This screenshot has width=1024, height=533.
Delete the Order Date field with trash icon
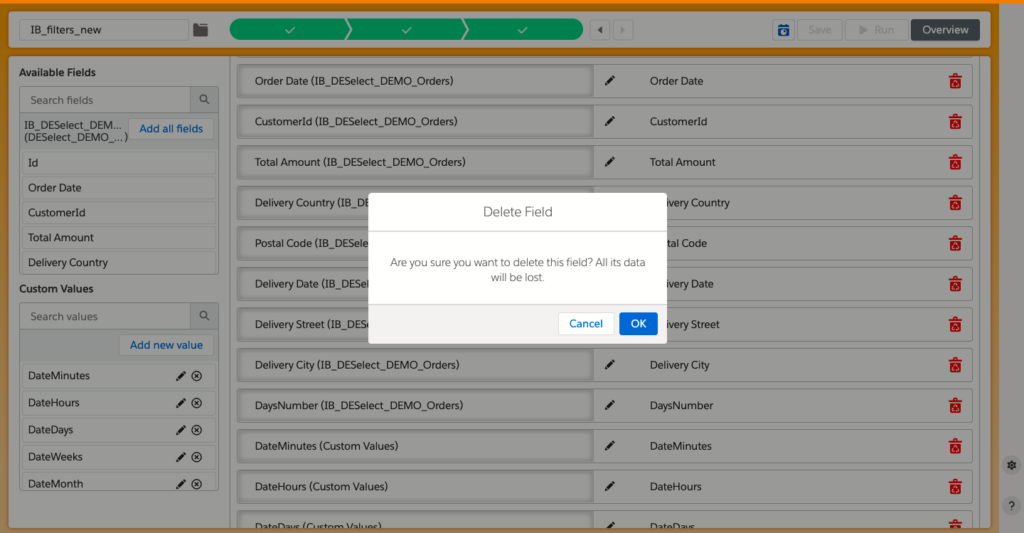point(955,81)
